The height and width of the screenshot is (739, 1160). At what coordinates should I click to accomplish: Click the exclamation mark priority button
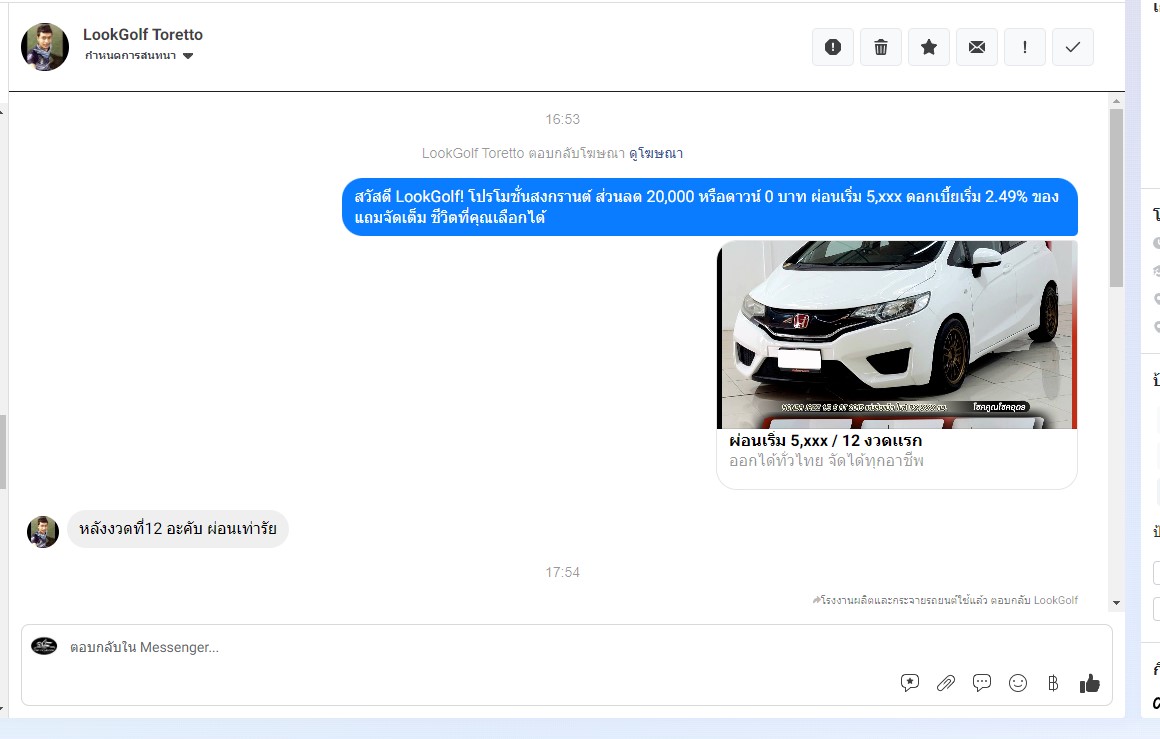coord(1025,47)
